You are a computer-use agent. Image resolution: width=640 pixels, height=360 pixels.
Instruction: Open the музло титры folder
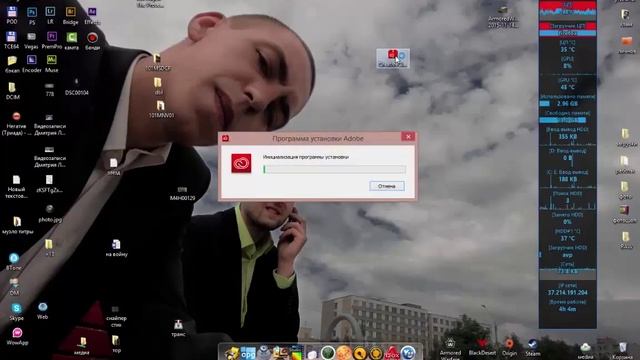(17, 225)
